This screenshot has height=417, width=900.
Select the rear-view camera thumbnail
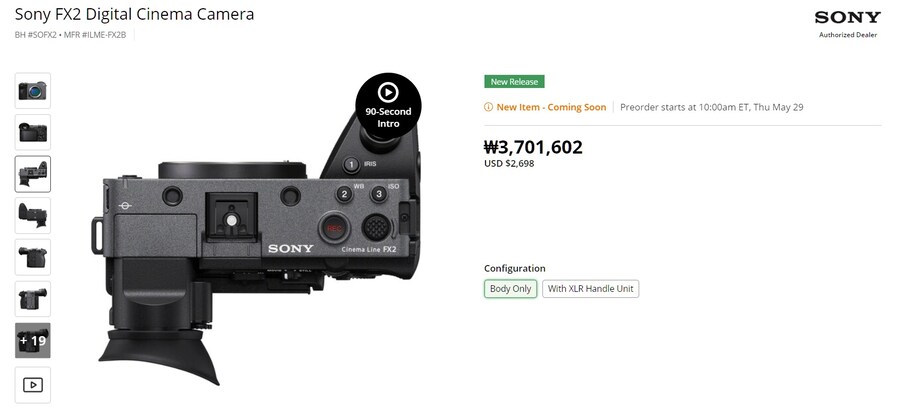tap(33, 132)
